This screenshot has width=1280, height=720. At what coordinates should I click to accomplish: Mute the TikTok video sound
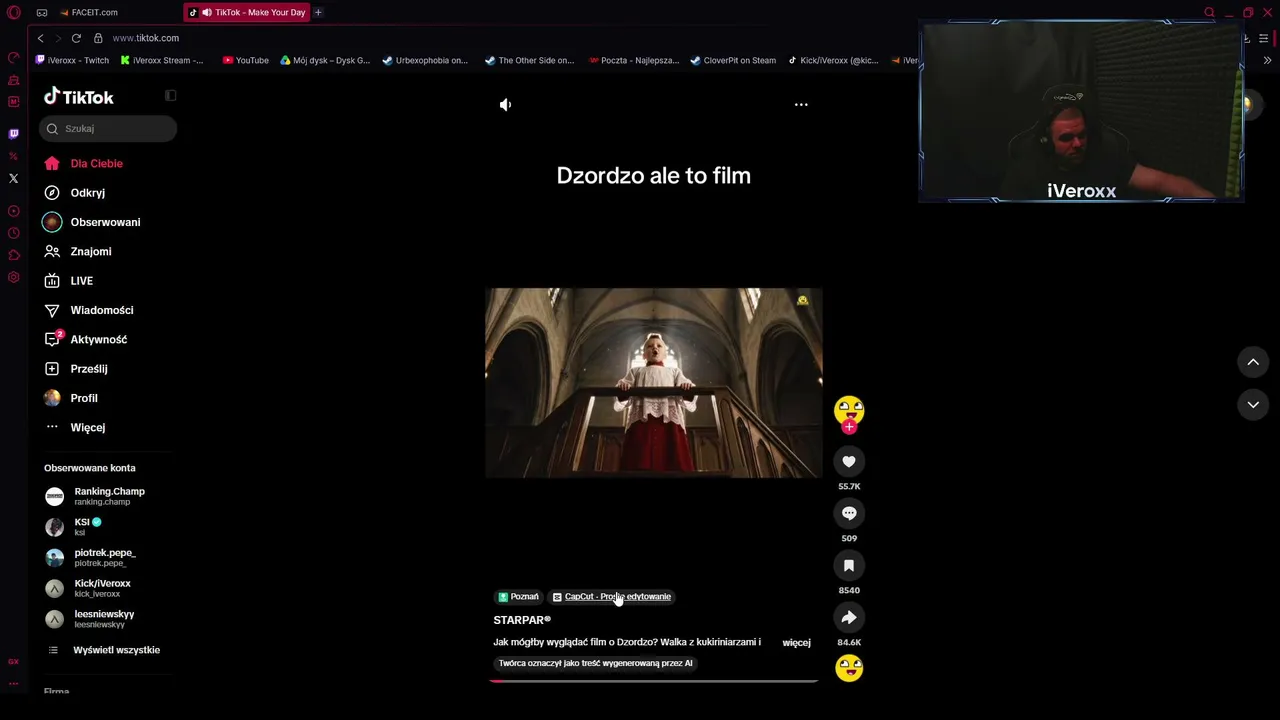[x=505, y=104]
